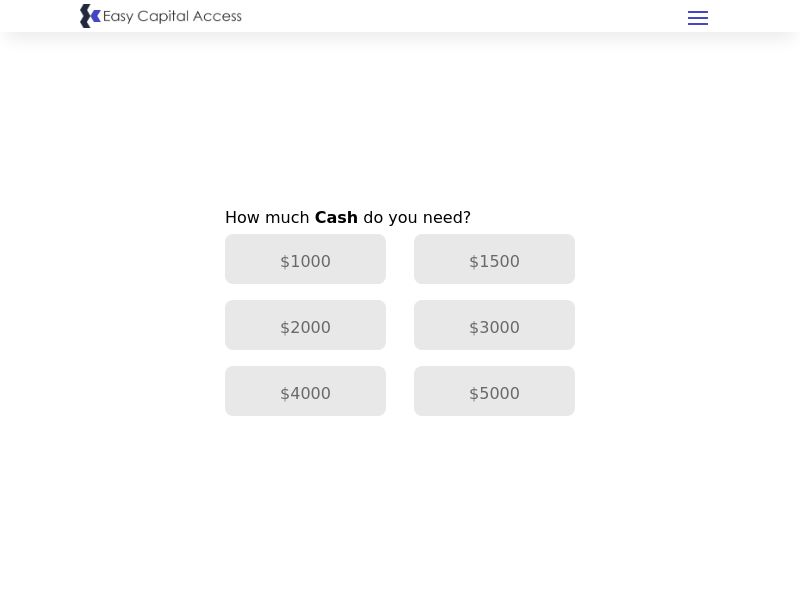Image resolution: width=800 pixels, height=600 pixels.
Task: Click the question heading text
Action: coord(348,217)
